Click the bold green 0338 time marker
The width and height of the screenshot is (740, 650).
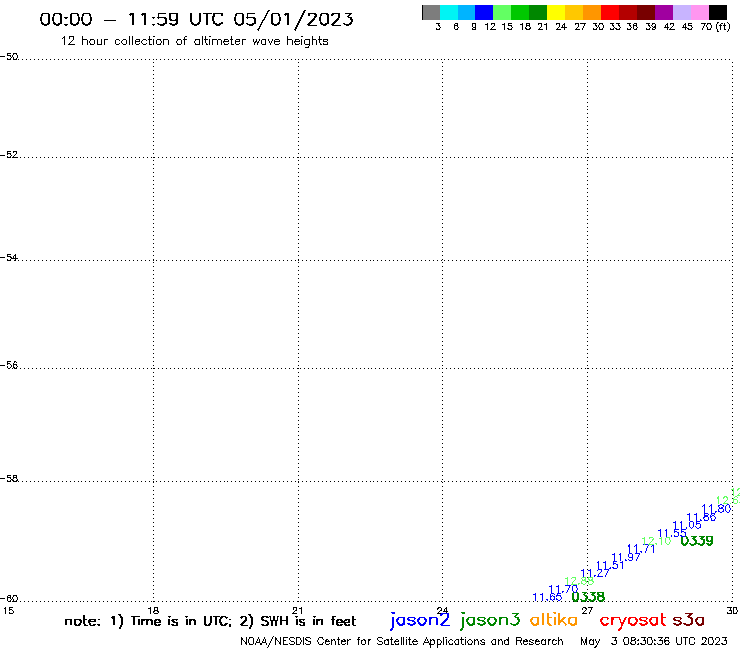(588, 597)
